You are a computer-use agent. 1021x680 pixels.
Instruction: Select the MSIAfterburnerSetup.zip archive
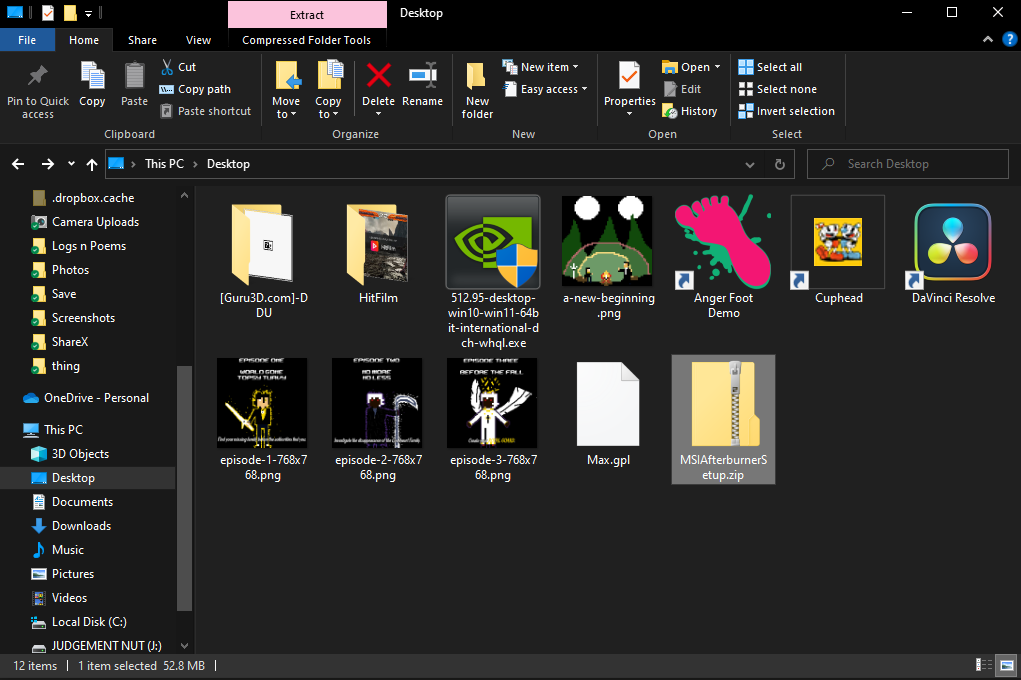coord(723,419)
